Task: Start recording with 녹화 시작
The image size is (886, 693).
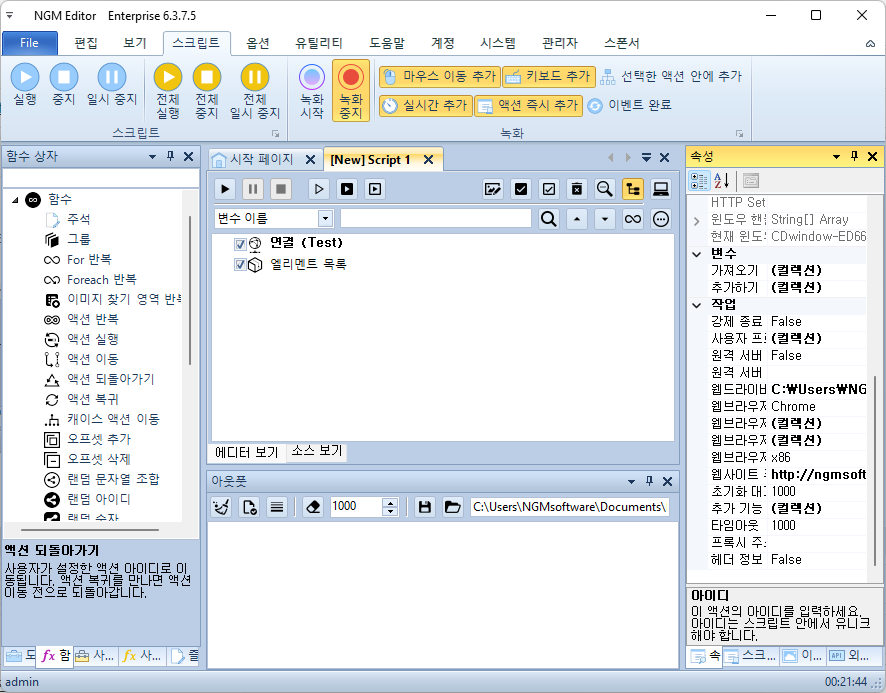Action: 312,90
